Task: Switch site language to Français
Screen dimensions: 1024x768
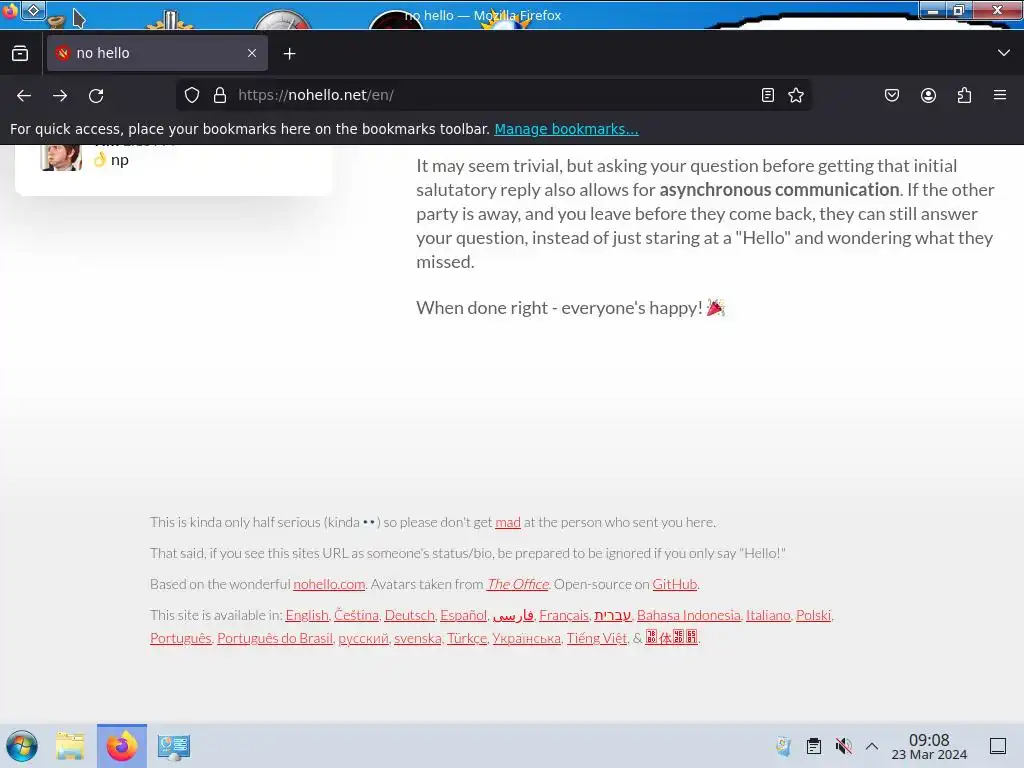Action: point(564,615)
